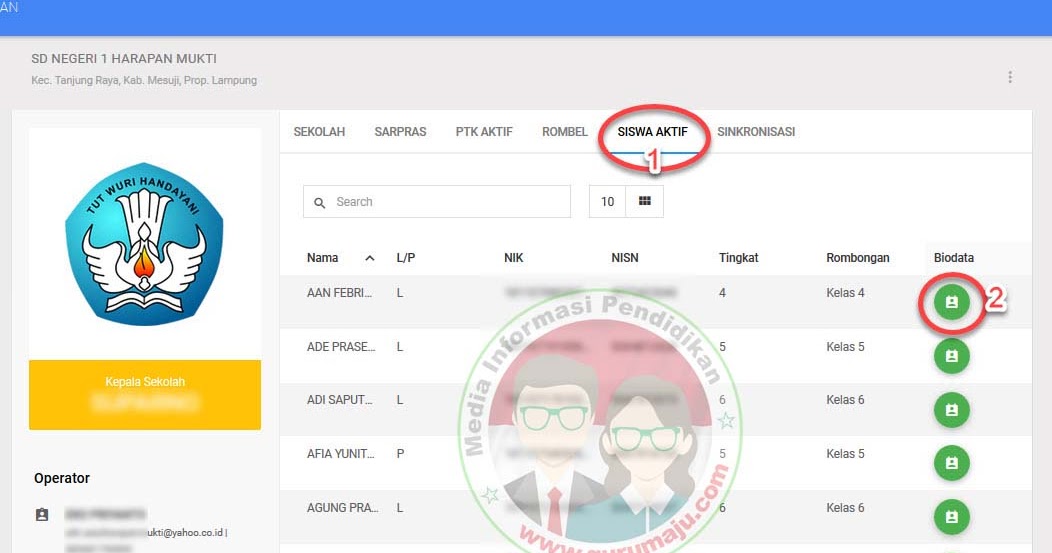The image size is (1052, 553).
Task: Click the NIK column header
Action: tap(513, 258)
